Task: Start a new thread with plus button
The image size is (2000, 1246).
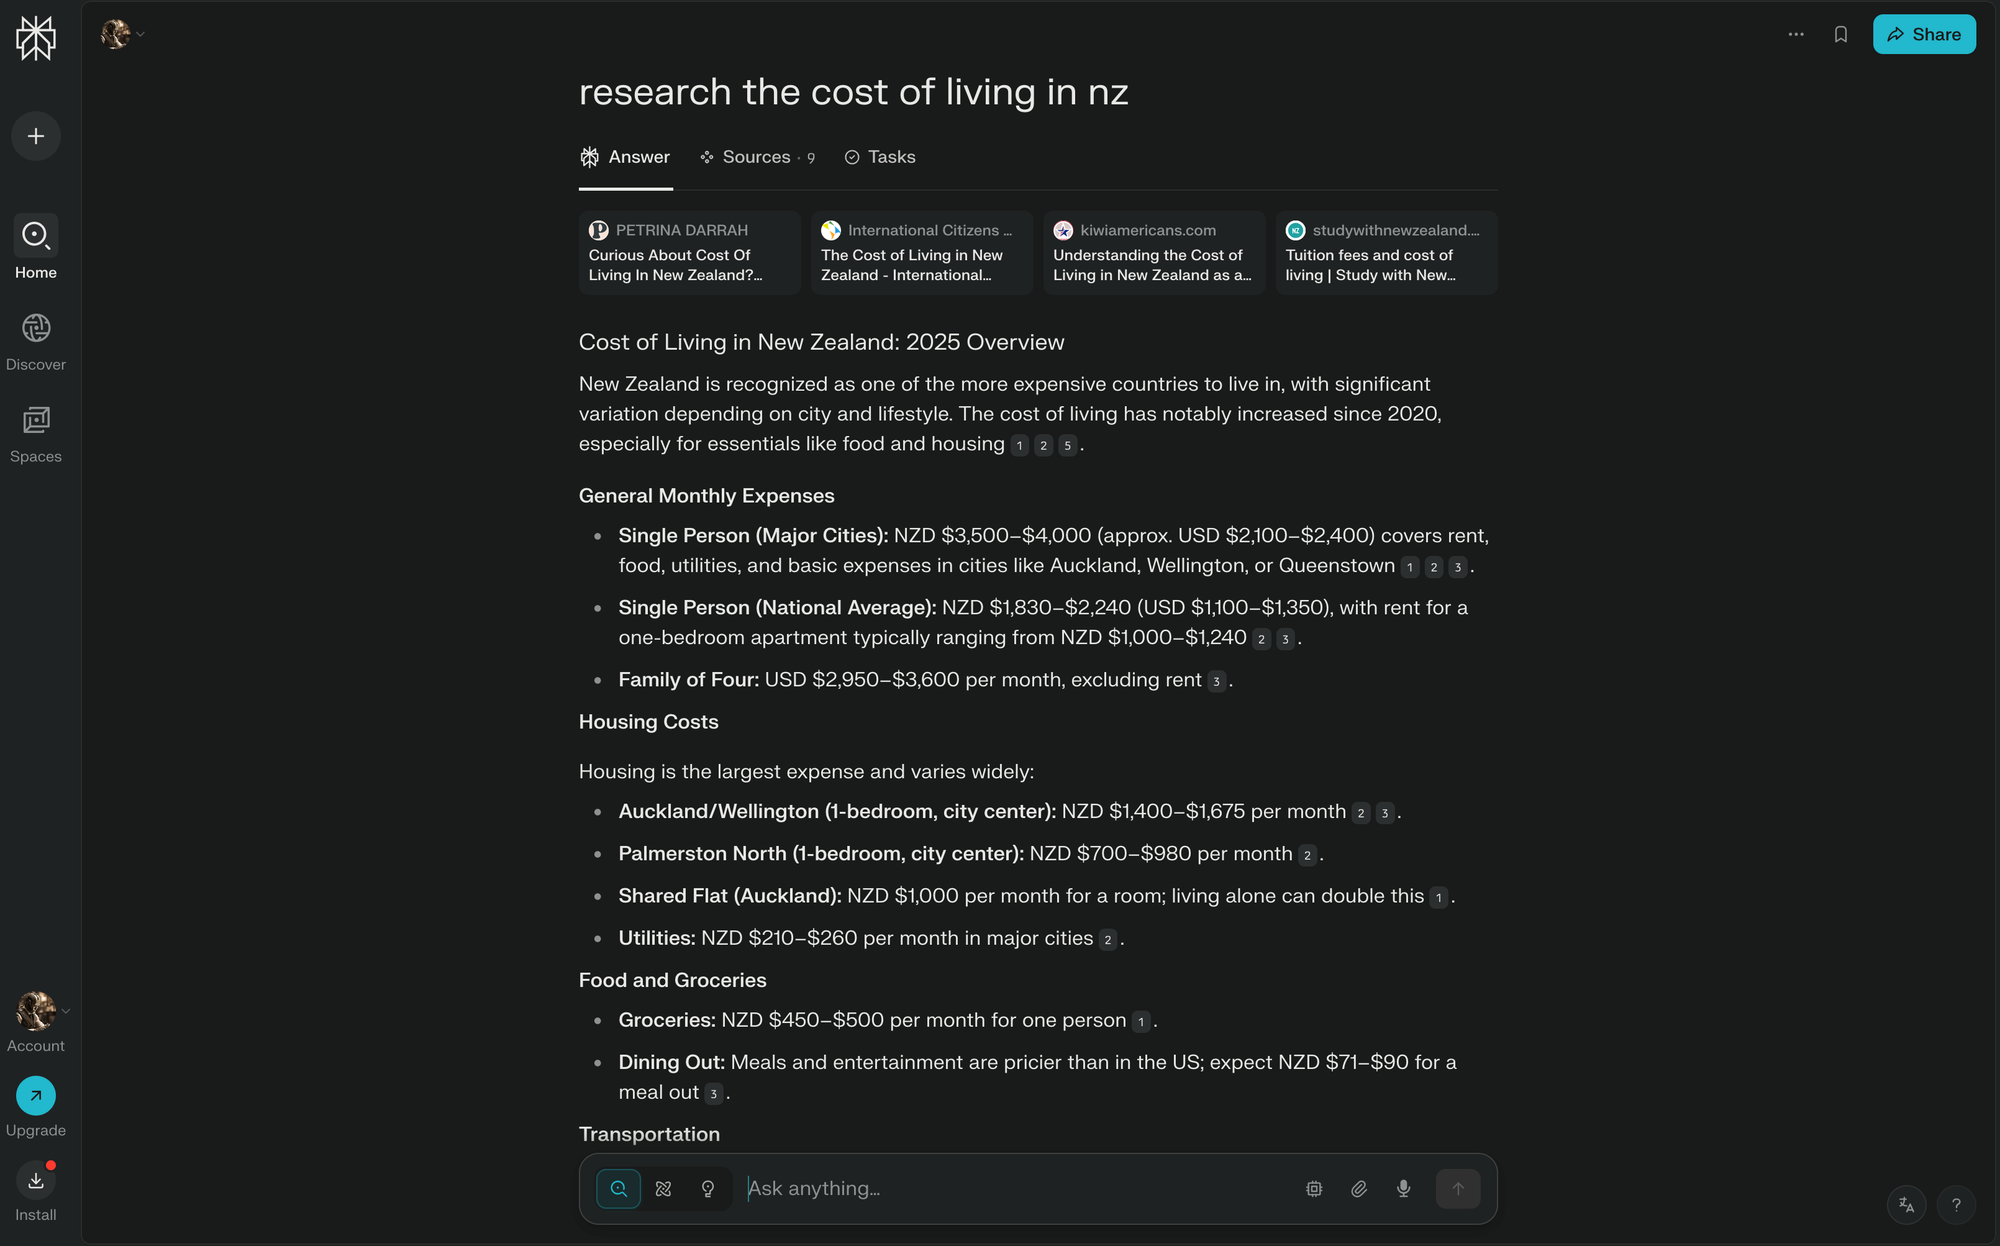Action: 36,136
